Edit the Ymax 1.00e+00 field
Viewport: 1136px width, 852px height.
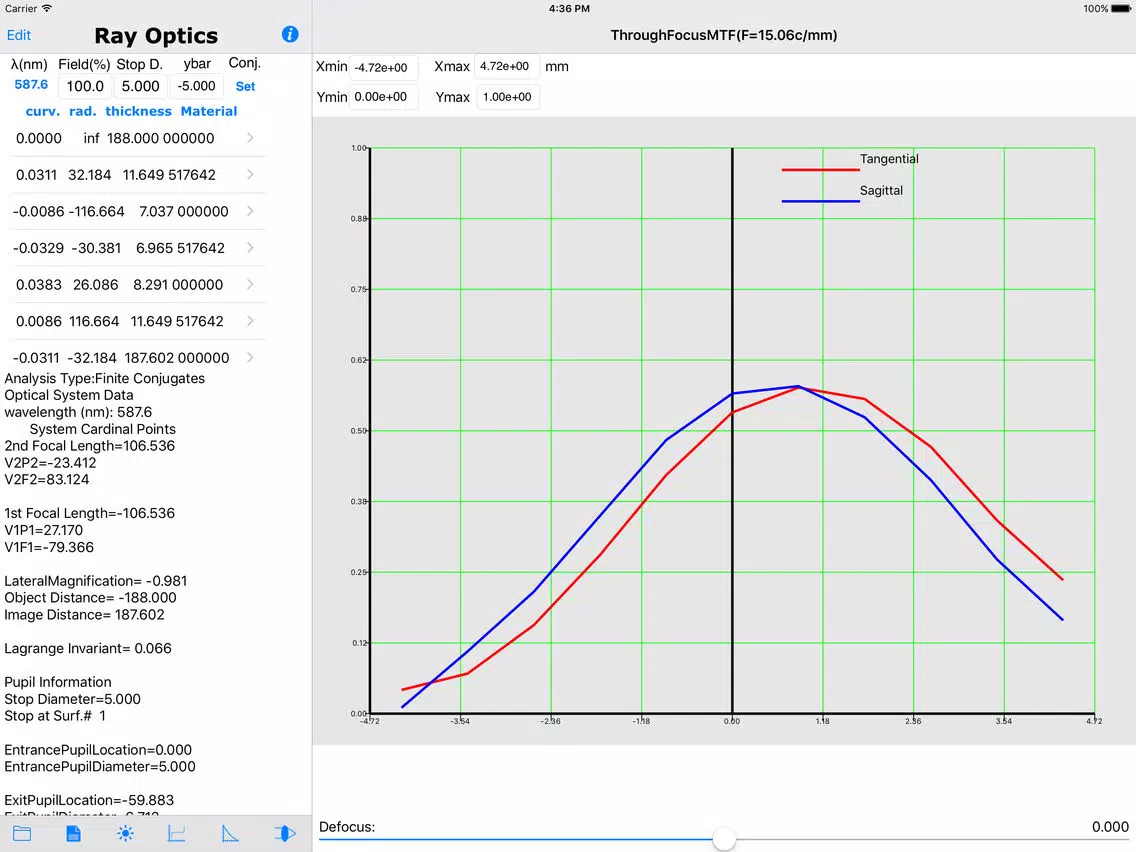click(507, 97)
